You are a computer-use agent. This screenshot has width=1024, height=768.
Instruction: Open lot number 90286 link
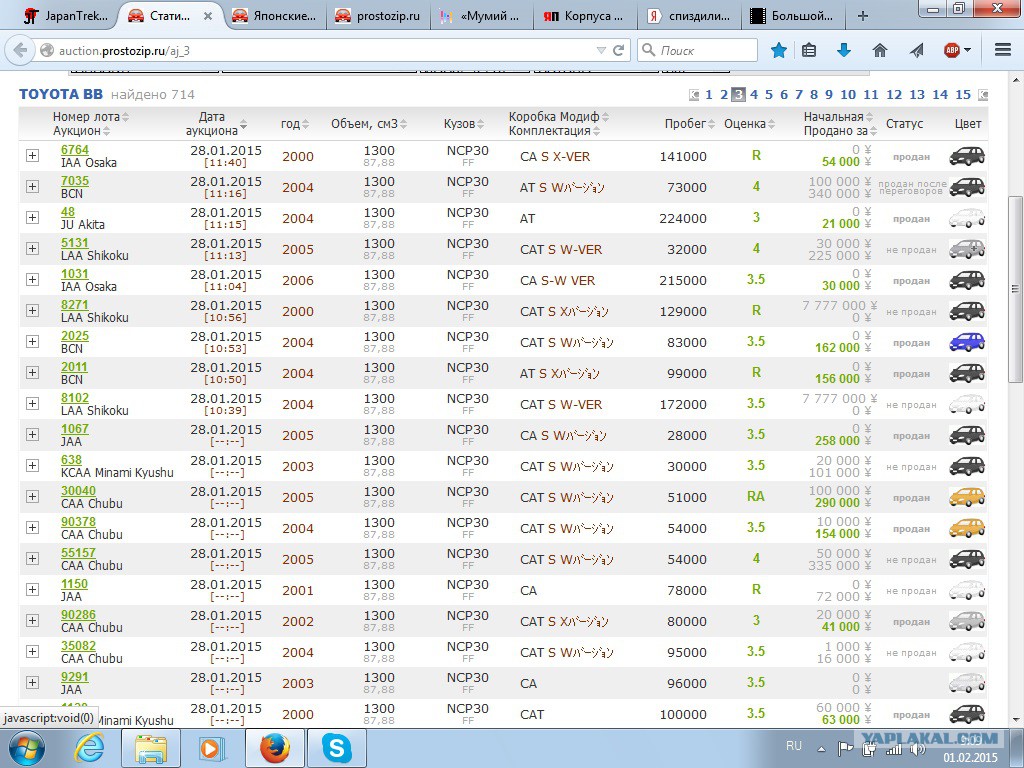click(78, 615)
